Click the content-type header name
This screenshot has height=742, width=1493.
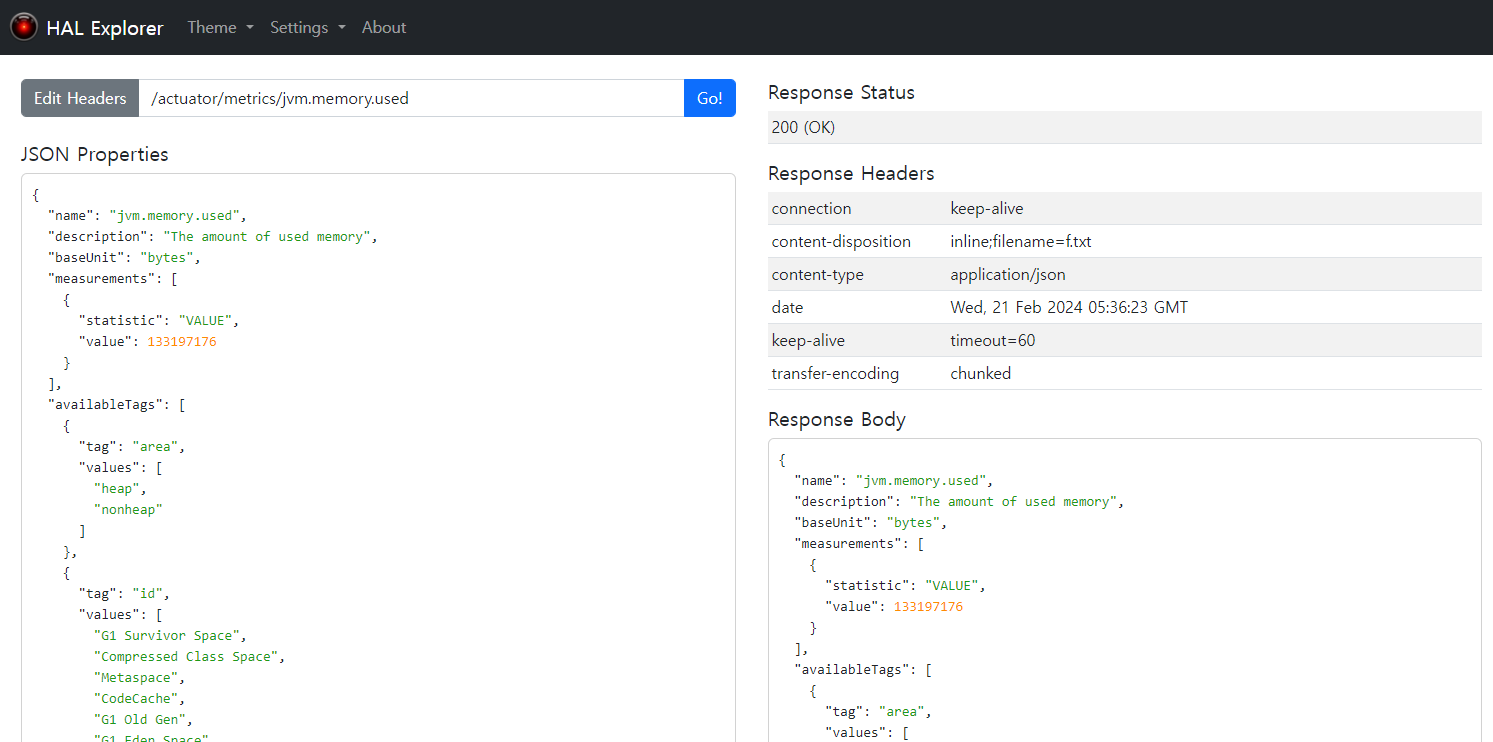[x=817, y=274]
